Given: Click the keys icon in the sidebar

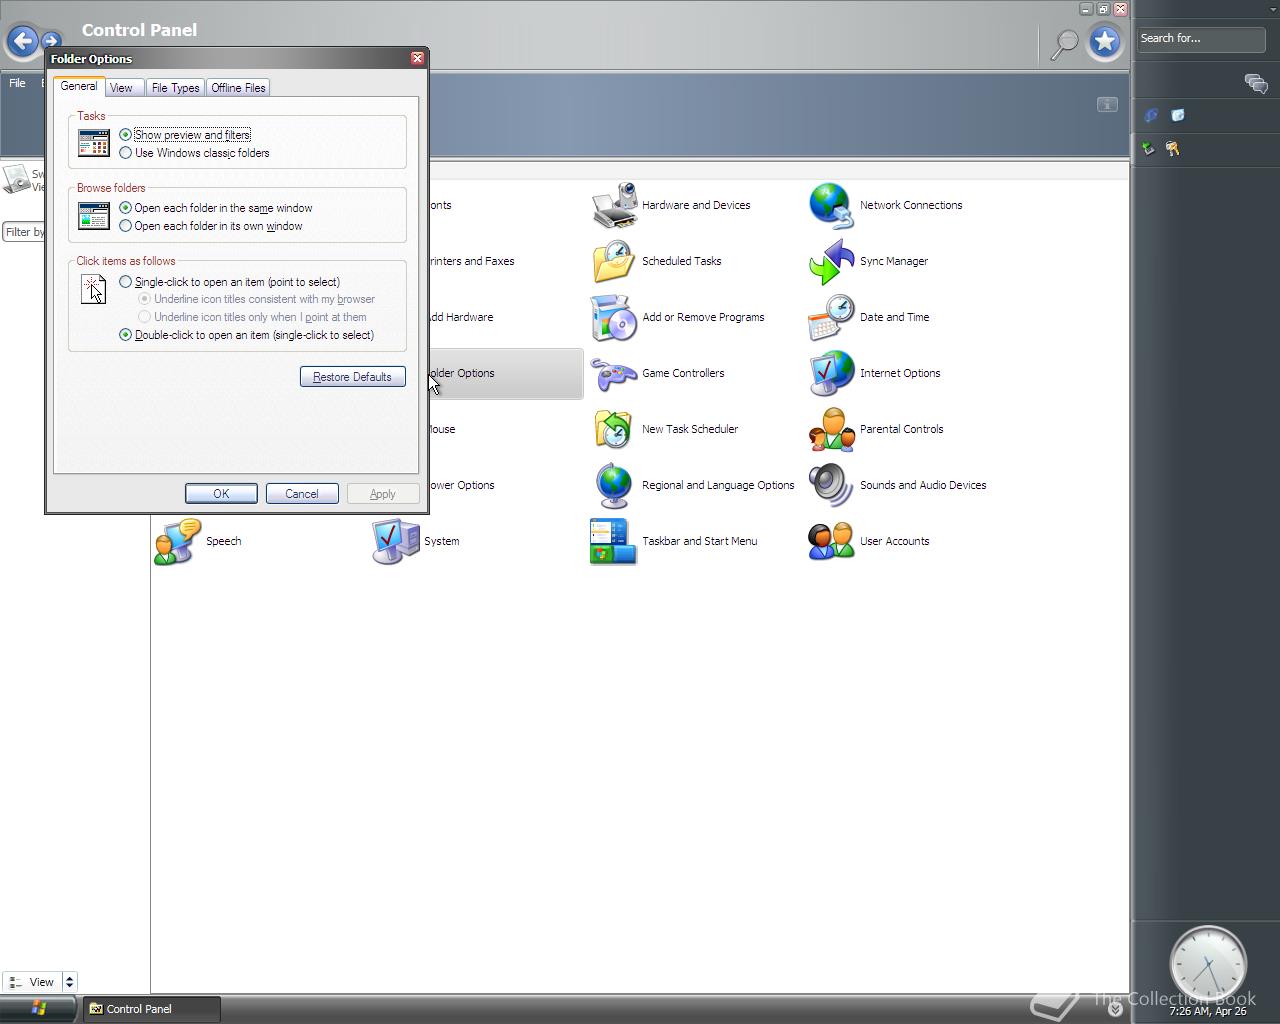Looking at the screenshot, I should 1173,149.
